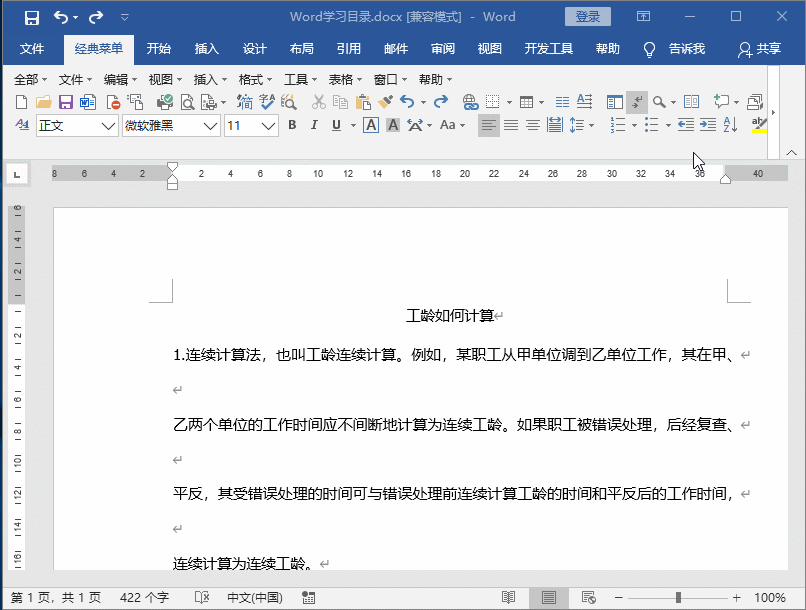Expand the insert table dropdown arrow

541,102
